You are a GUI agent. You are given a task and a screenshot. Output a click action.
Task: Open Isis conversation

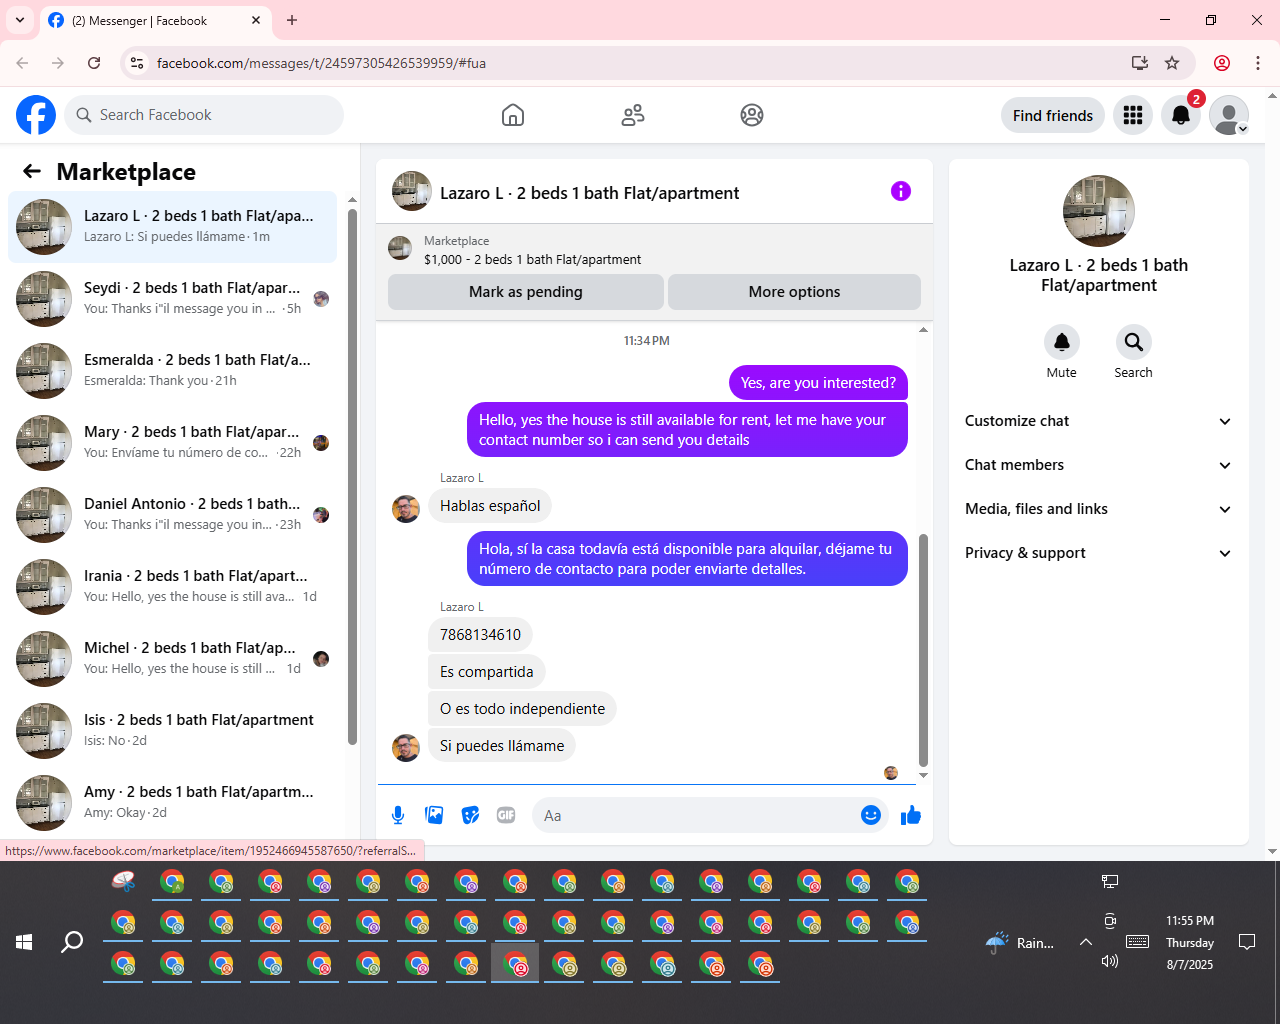click(x=172, y=731)
